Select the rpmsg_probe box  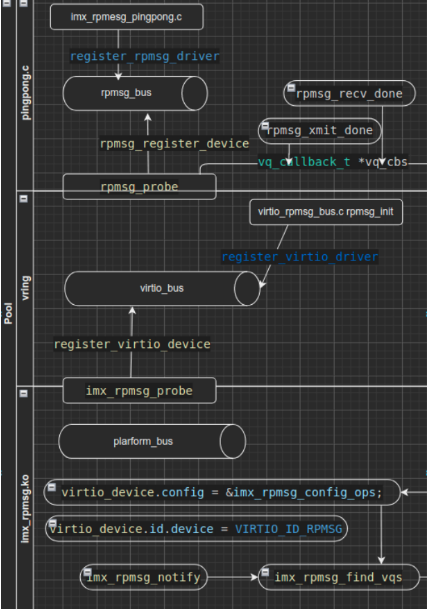139,187
